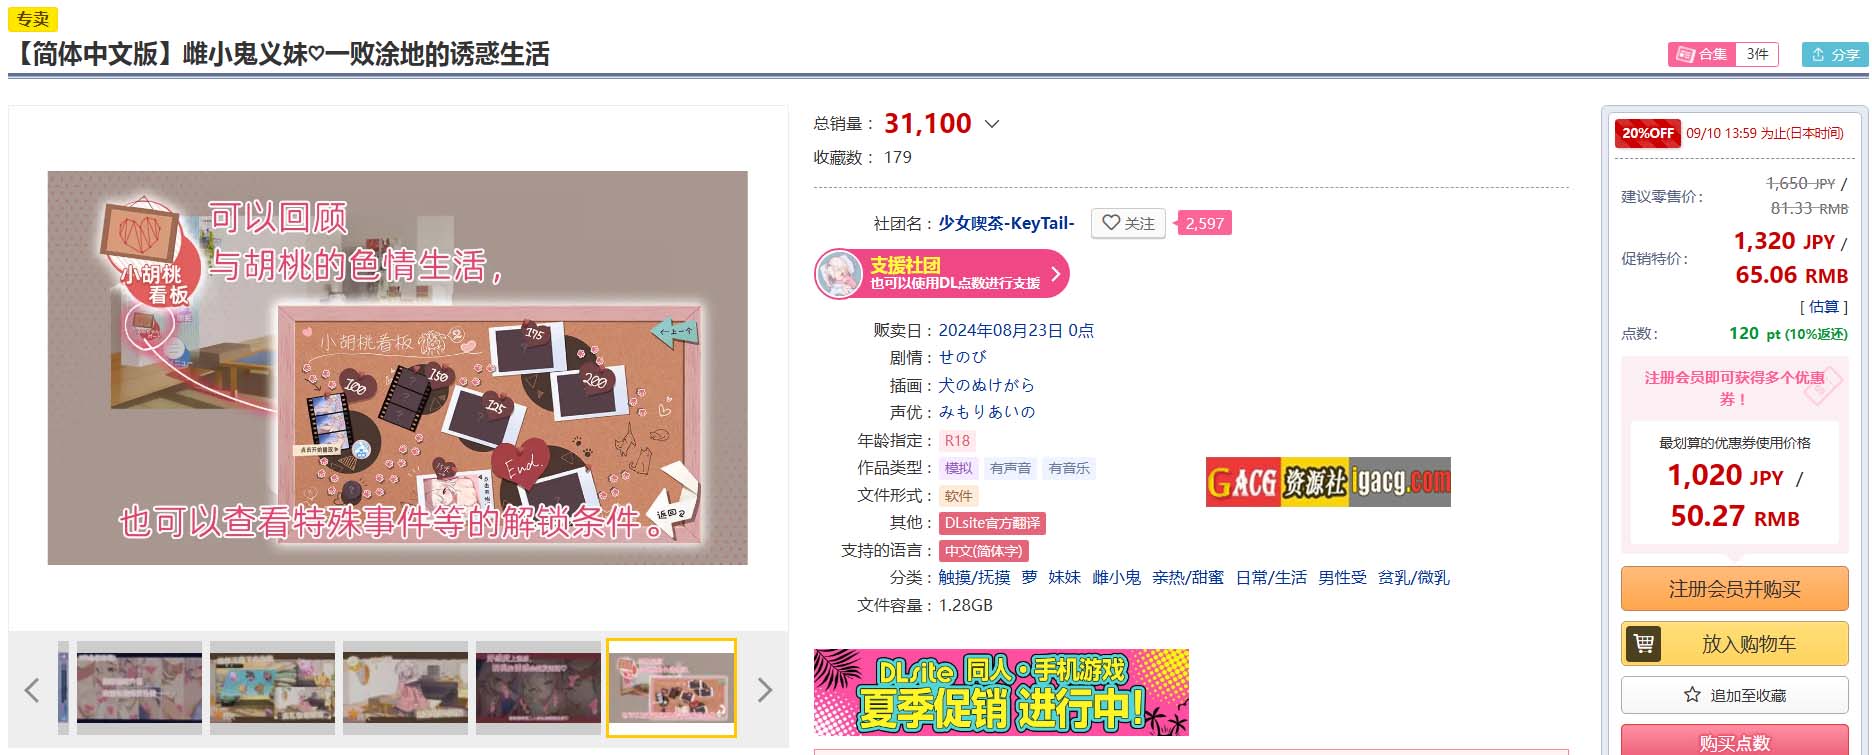Expand total sales 31,100 dropdown chevron
1872x755 pixels.
pyautogui.click(x=992, y=124)
